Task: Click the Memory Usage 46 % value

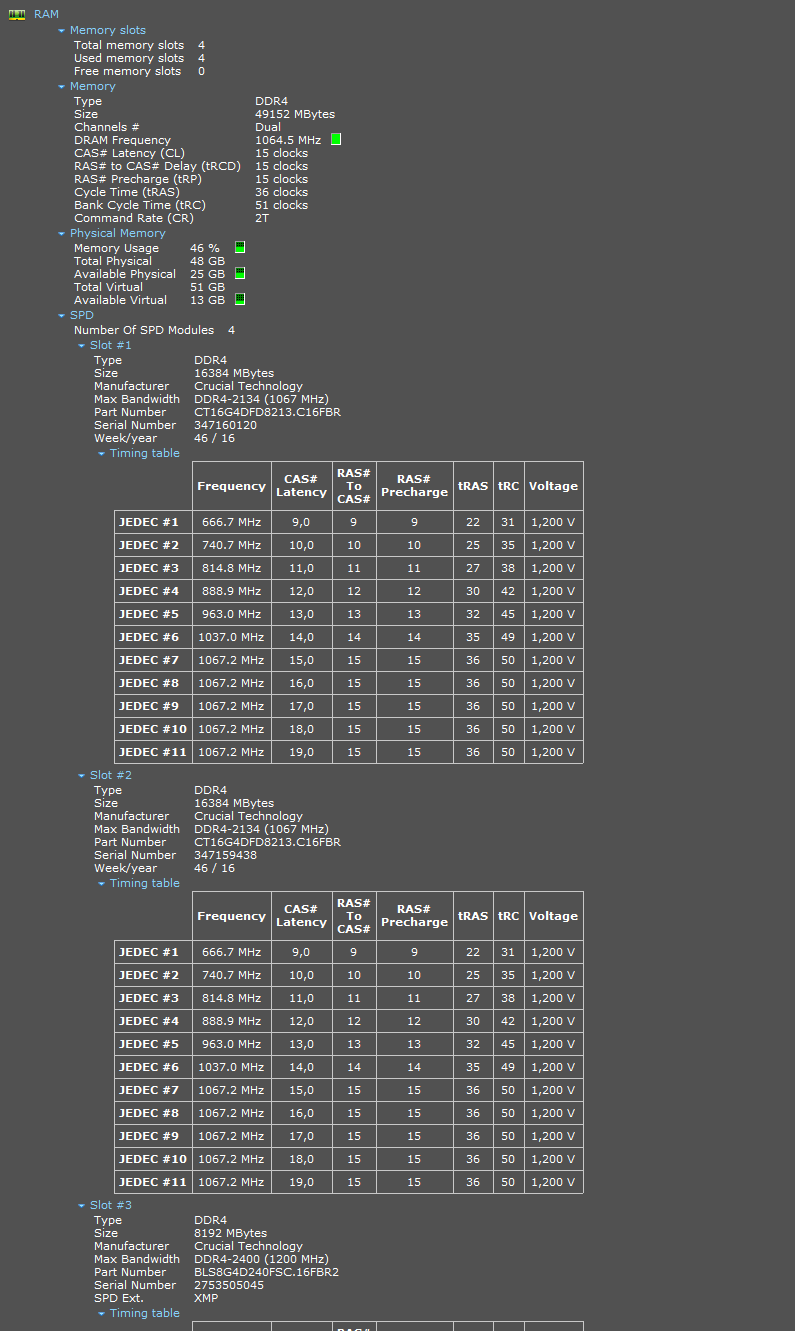Action: click(x=205, y=248)
